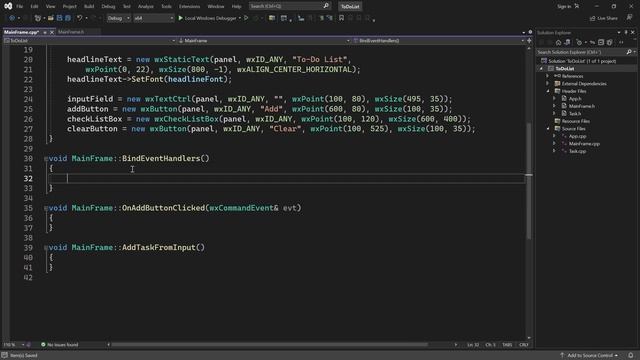Click the navigate backward toolbar icon
Screen dimensions: 640x360
click(x=12, y=18)
